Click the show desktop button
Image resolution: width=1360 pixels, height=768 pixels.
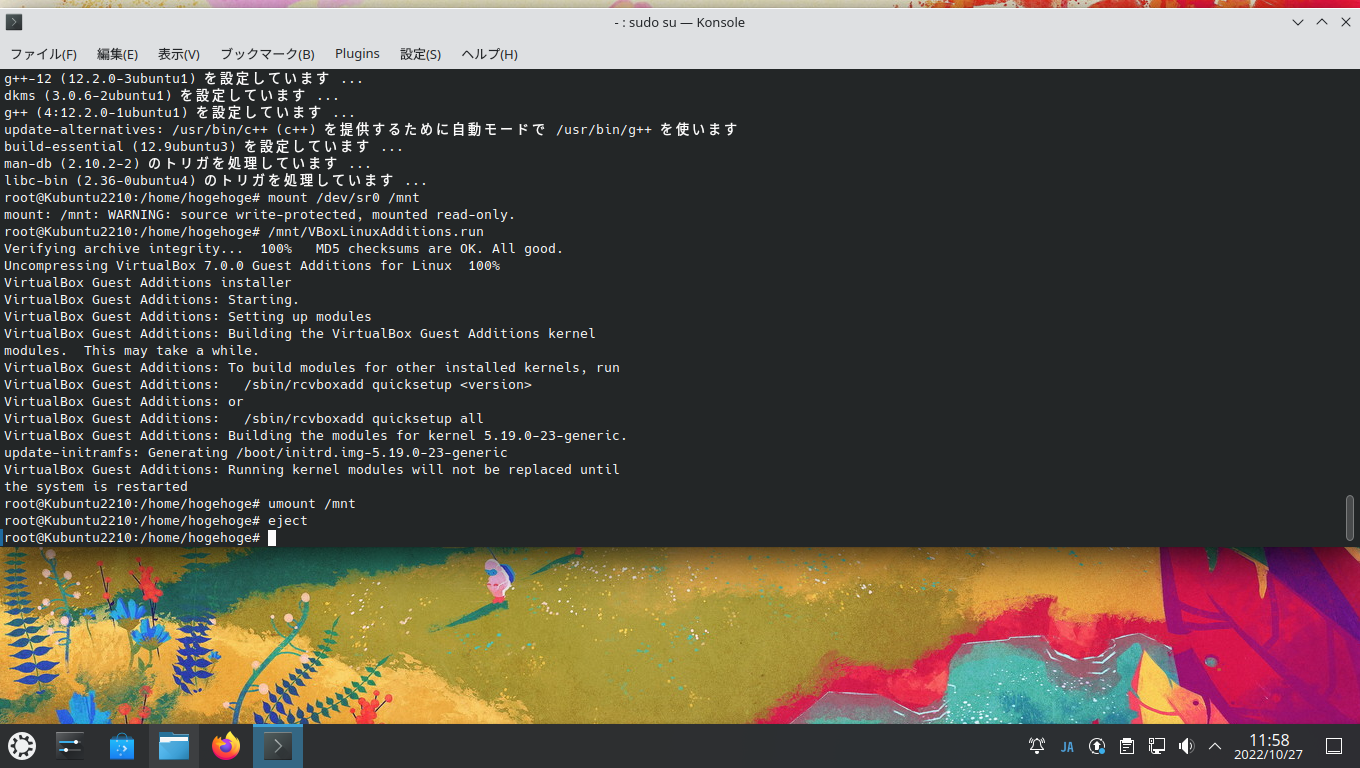pyautogui.click(x=1333, y=746)
